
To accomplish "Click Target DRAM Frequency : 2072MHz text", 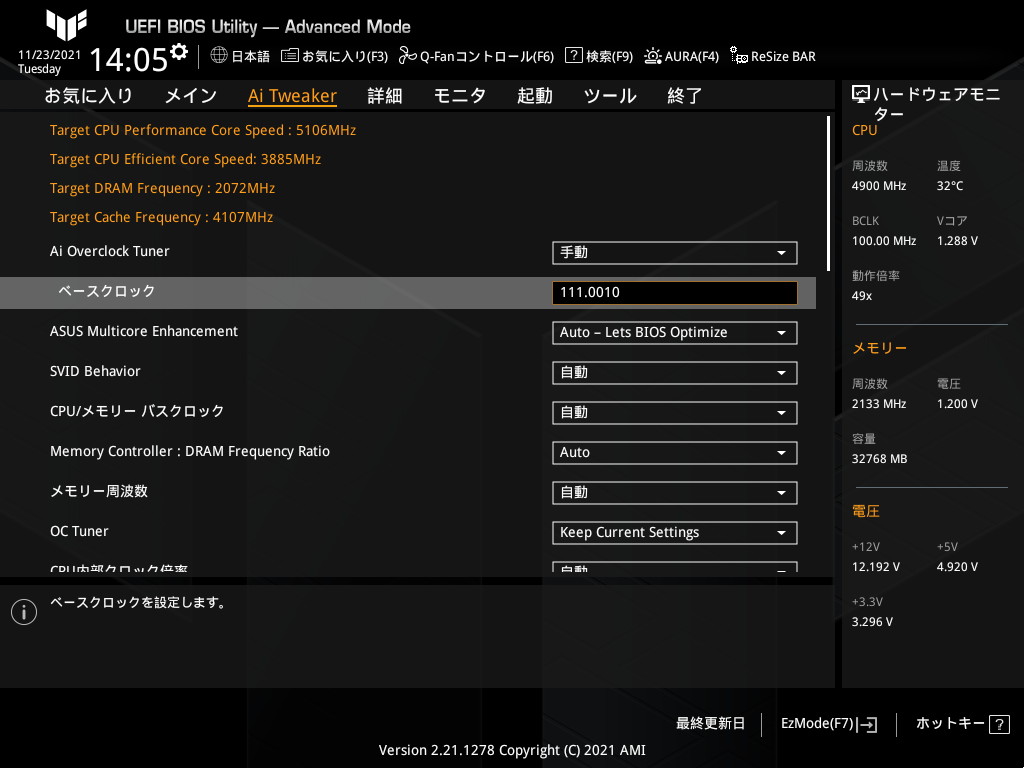I will [x=163, y=188].
